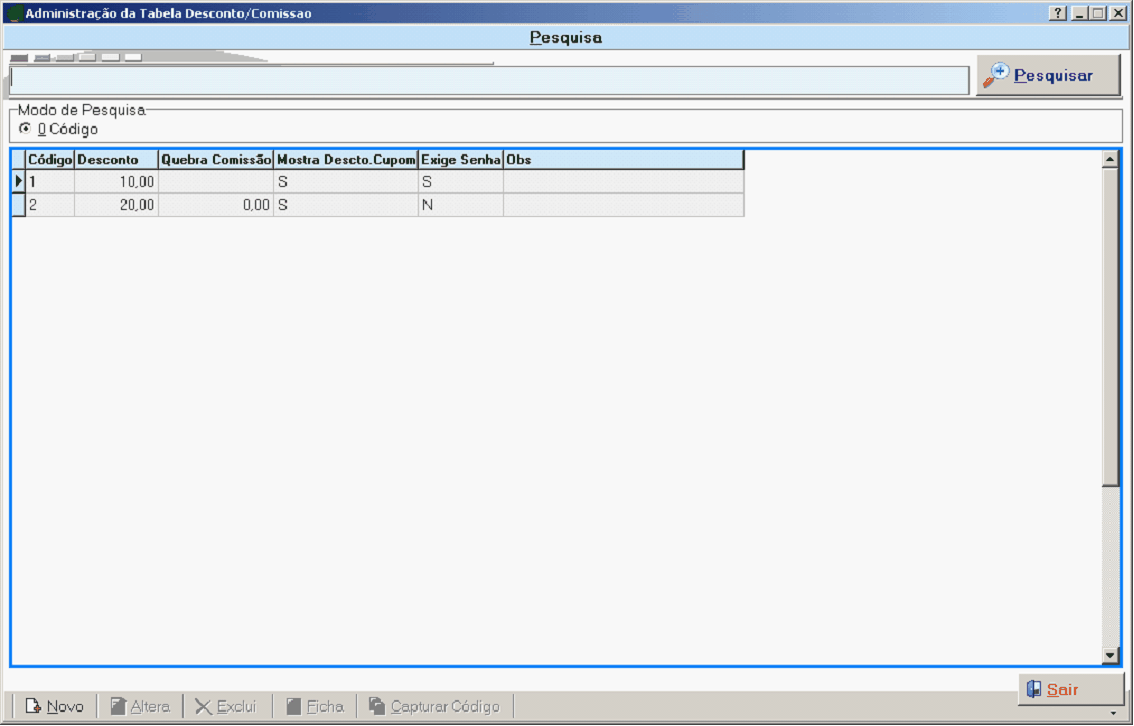Click the search text input field
This screenshot has height=726, width=1134.
point(488,80)
